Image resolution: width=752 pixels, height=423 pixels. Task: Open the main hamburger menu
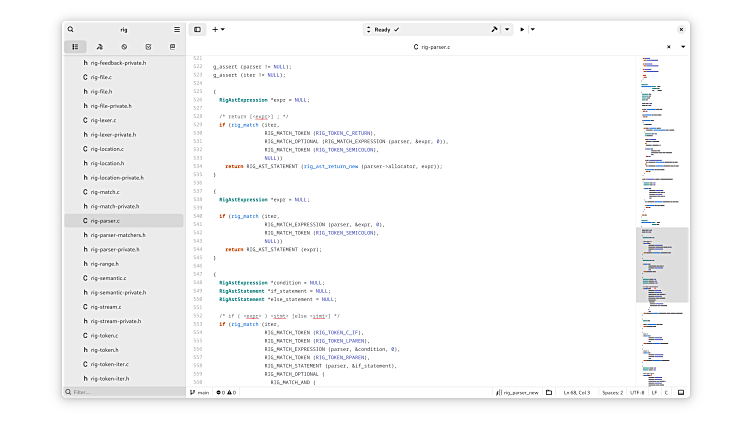(x=177, y=30)
